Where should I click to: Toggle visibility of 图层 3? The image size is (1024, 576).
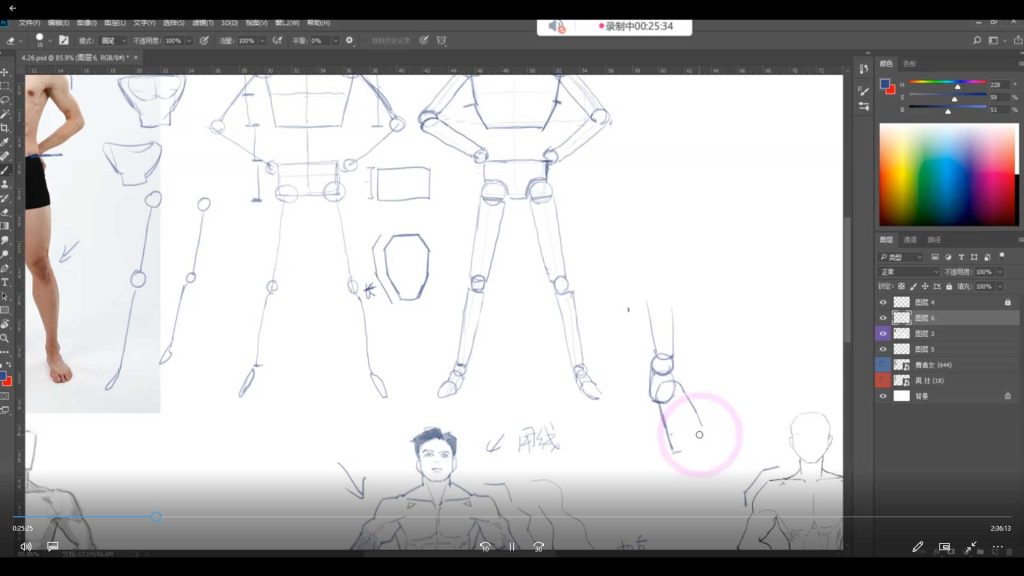(883, 334)
